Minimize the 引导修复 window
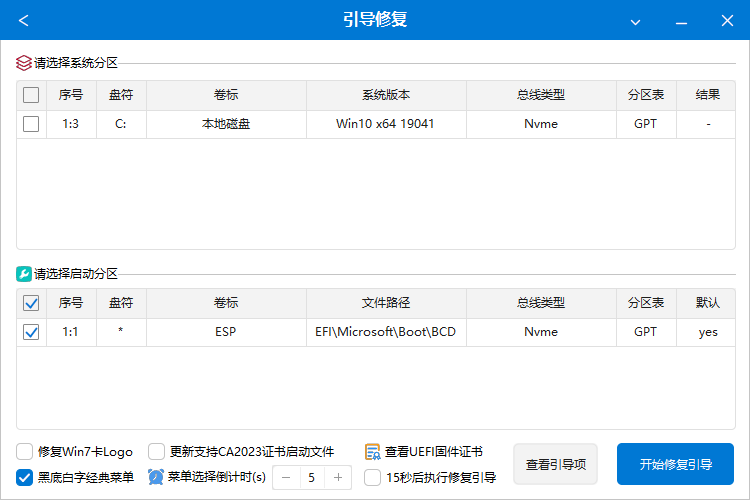Screen dimensions: 750x500 [681, 22]
